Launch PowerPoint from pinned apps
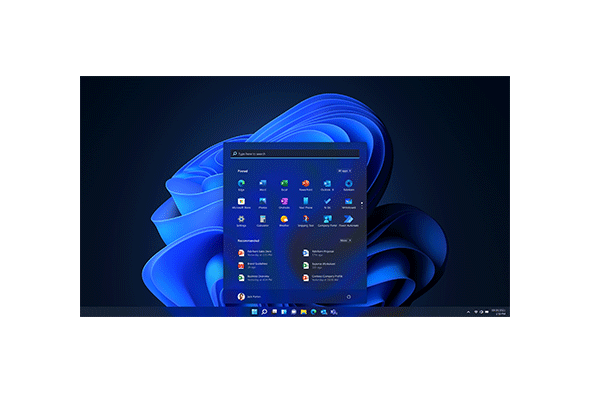 pyautogui.click(x=305, y=185)
